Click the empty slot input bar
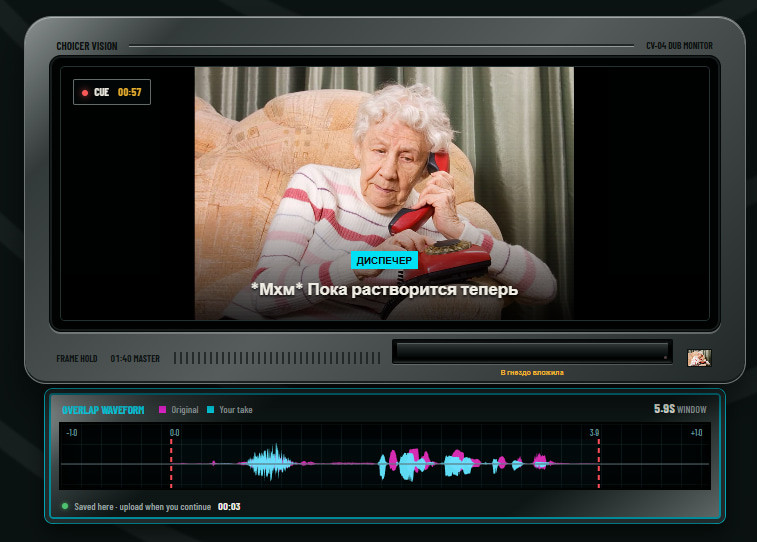Image resolution: width=757 pixels, height=542 pixels. coord(532,351)
